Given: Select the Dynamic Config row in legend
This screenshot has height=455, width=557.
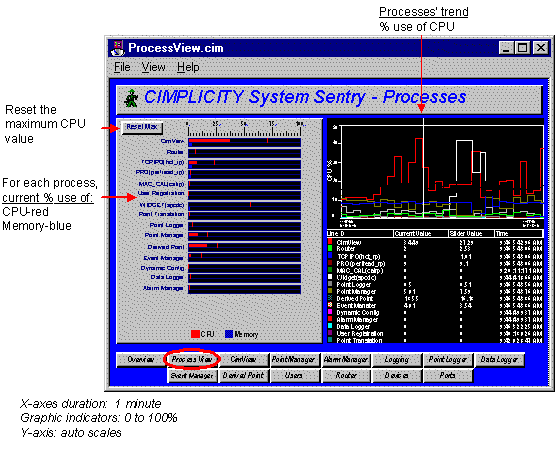Looking at the screenshot, I should 435,312.
